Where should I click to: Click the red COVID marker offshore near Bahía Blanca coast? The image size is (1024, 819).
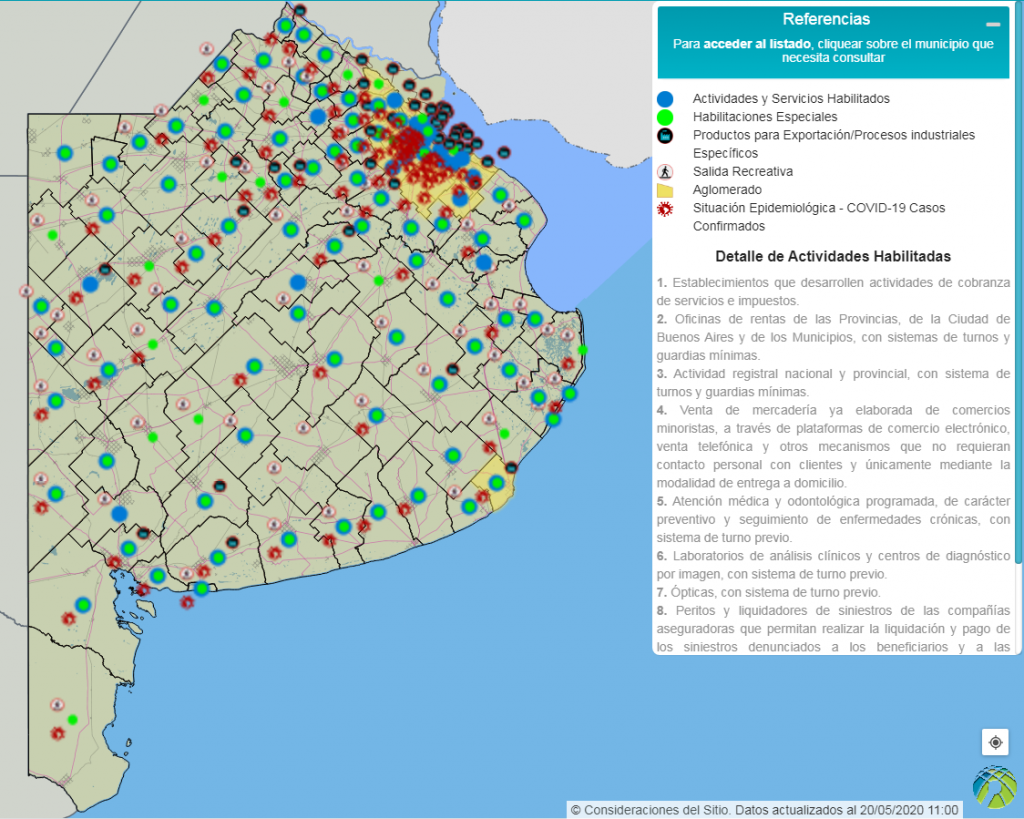point(187,602)
